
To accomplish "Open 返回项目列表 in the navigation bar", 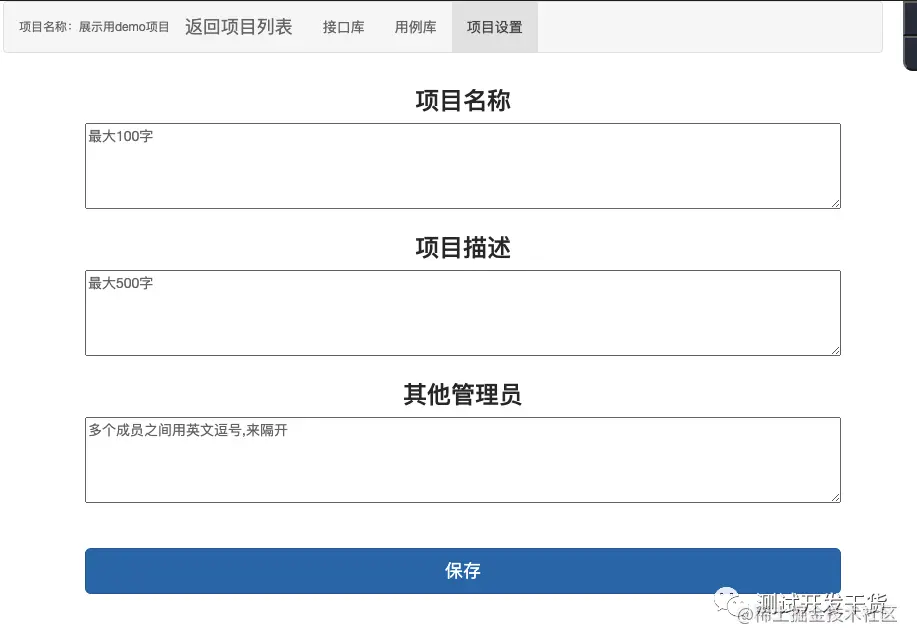I will pyautogui.click(x=239, y=27).
